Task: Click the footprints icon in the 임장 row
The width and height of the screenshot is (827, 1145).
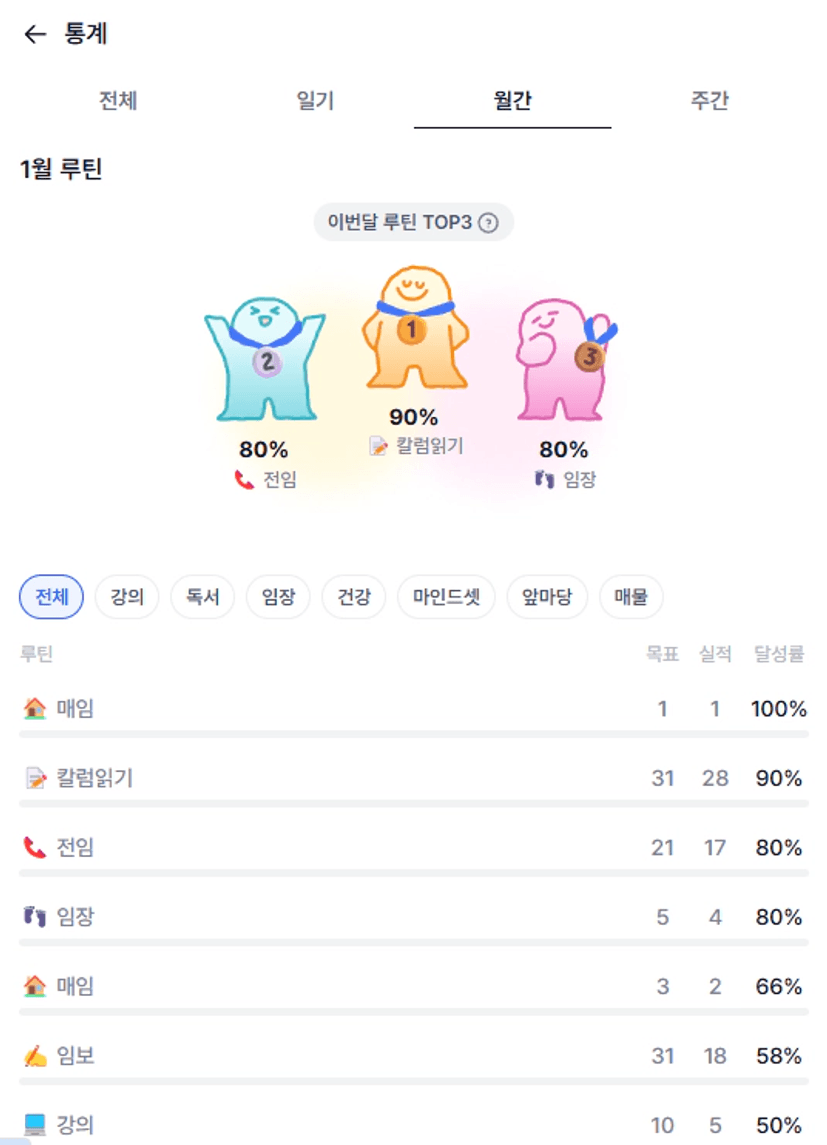Action: 35,917
